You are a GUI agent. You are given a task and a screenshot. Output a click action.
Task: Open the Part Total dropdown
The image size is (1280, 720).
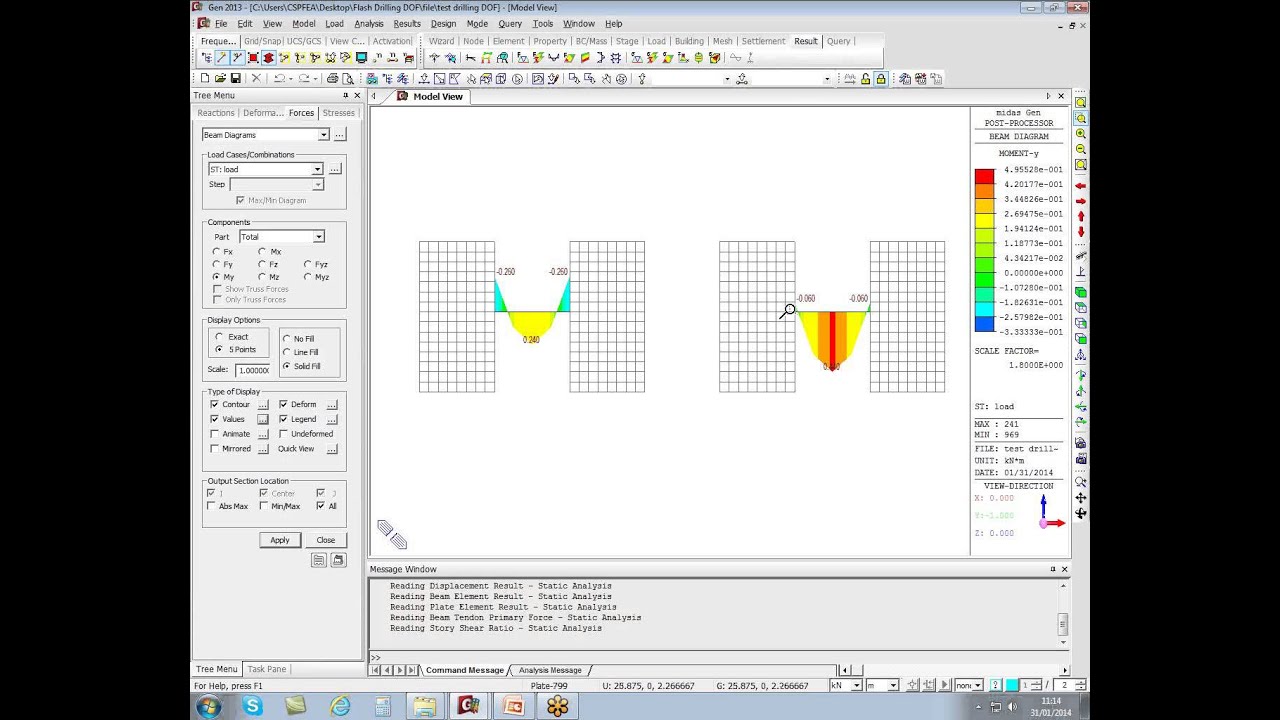319,237
